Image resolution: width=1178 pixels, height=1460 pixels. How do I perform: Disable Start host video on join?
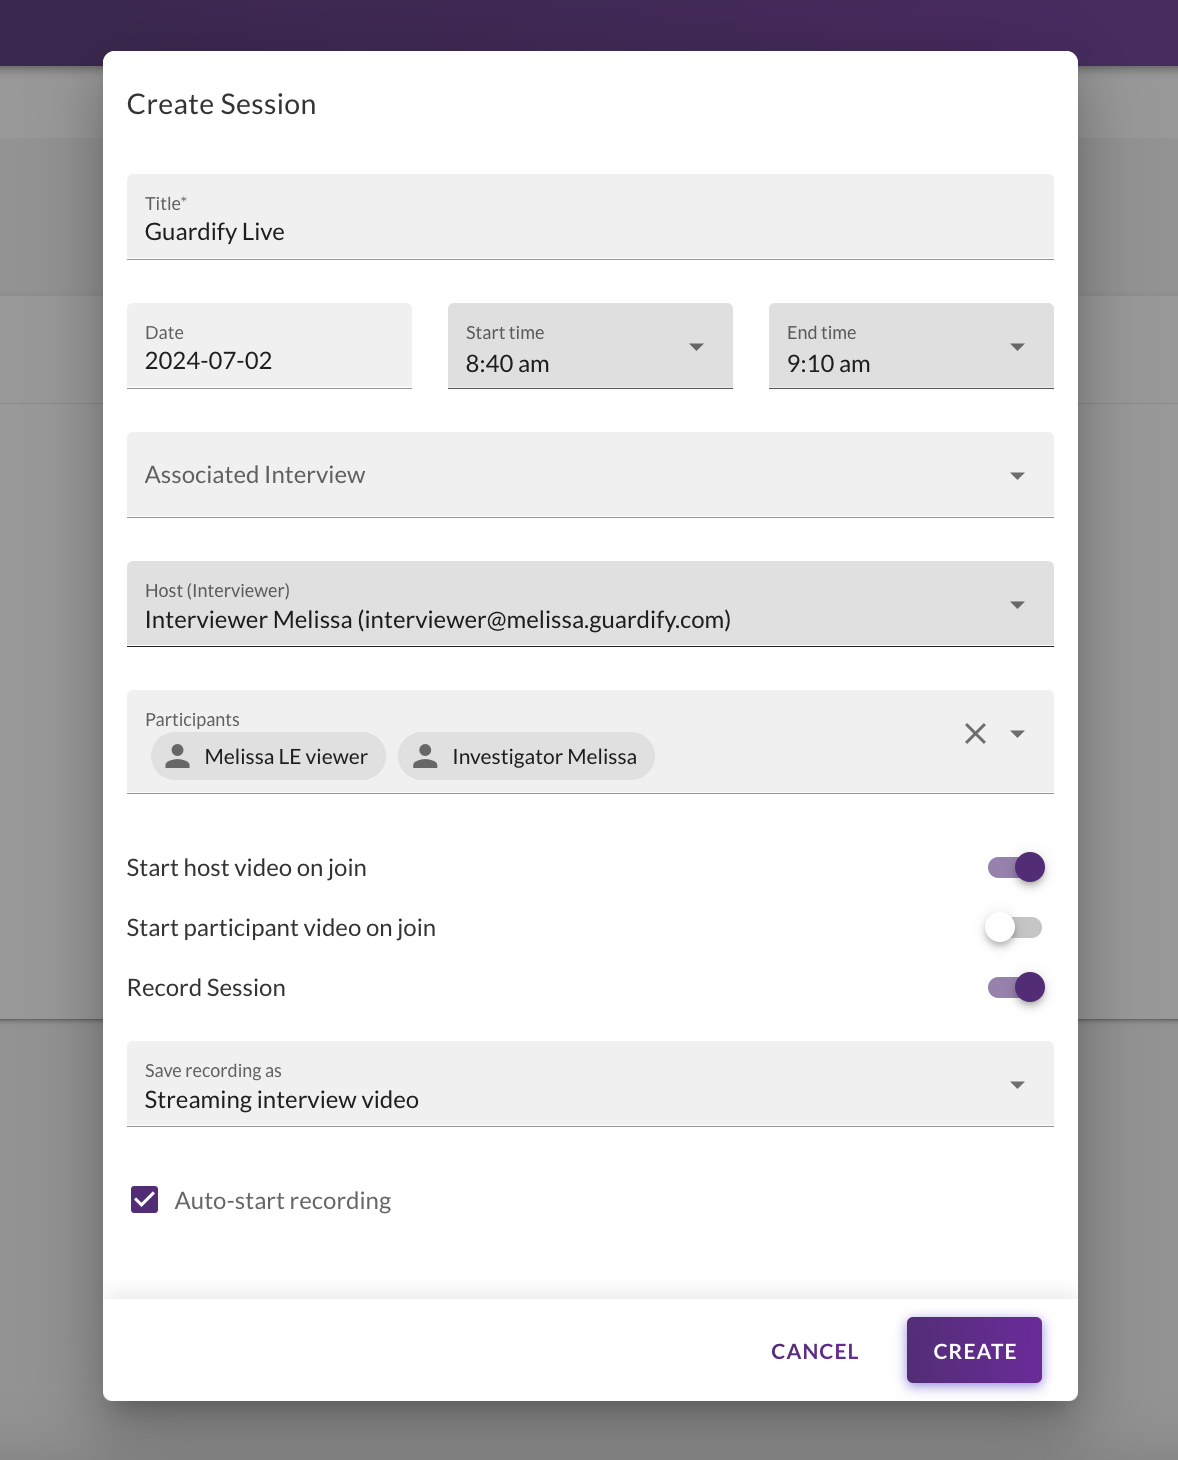[1016, 867]
